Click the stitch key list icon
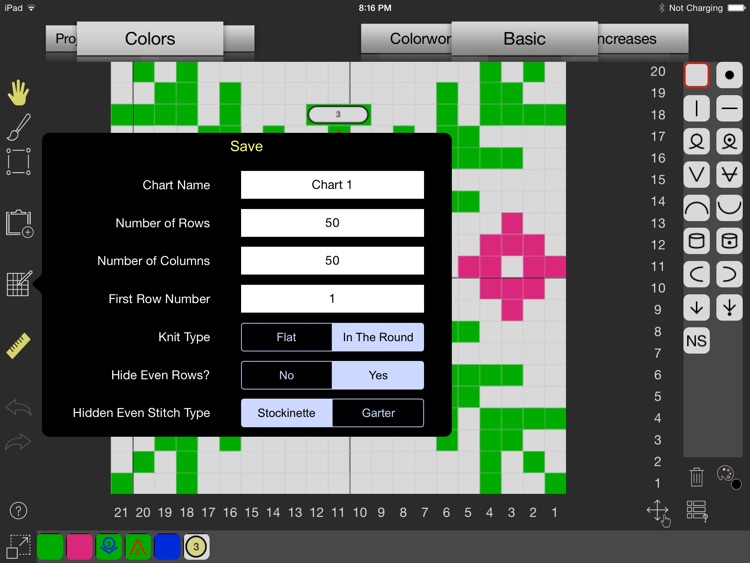The width and height of the screenshot is (750, 563). pyautogui.click(x=697, y=511)
